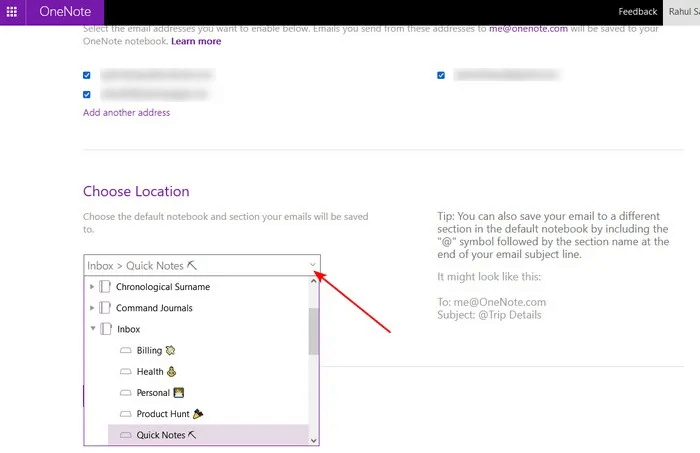Click Add another address link

[126, 112]
